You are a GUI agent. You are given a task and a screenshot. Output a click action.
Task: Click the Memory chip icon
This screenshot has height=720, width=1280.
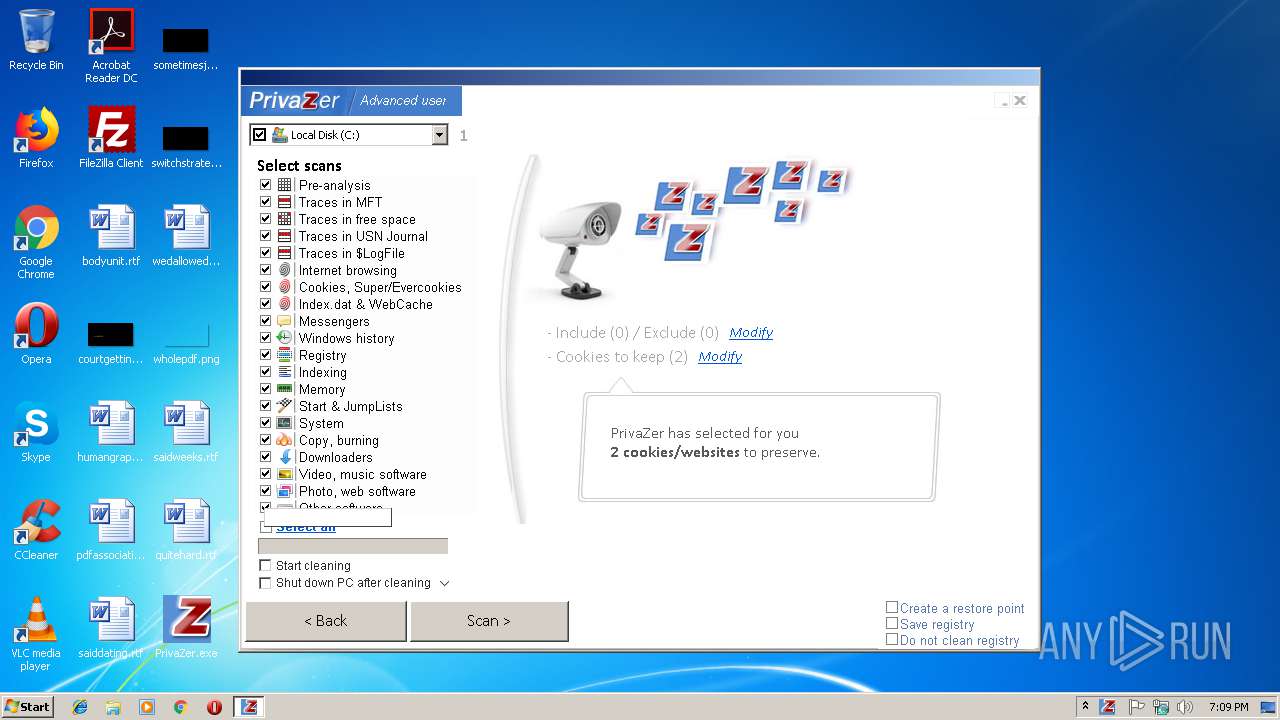pos(285,389)
